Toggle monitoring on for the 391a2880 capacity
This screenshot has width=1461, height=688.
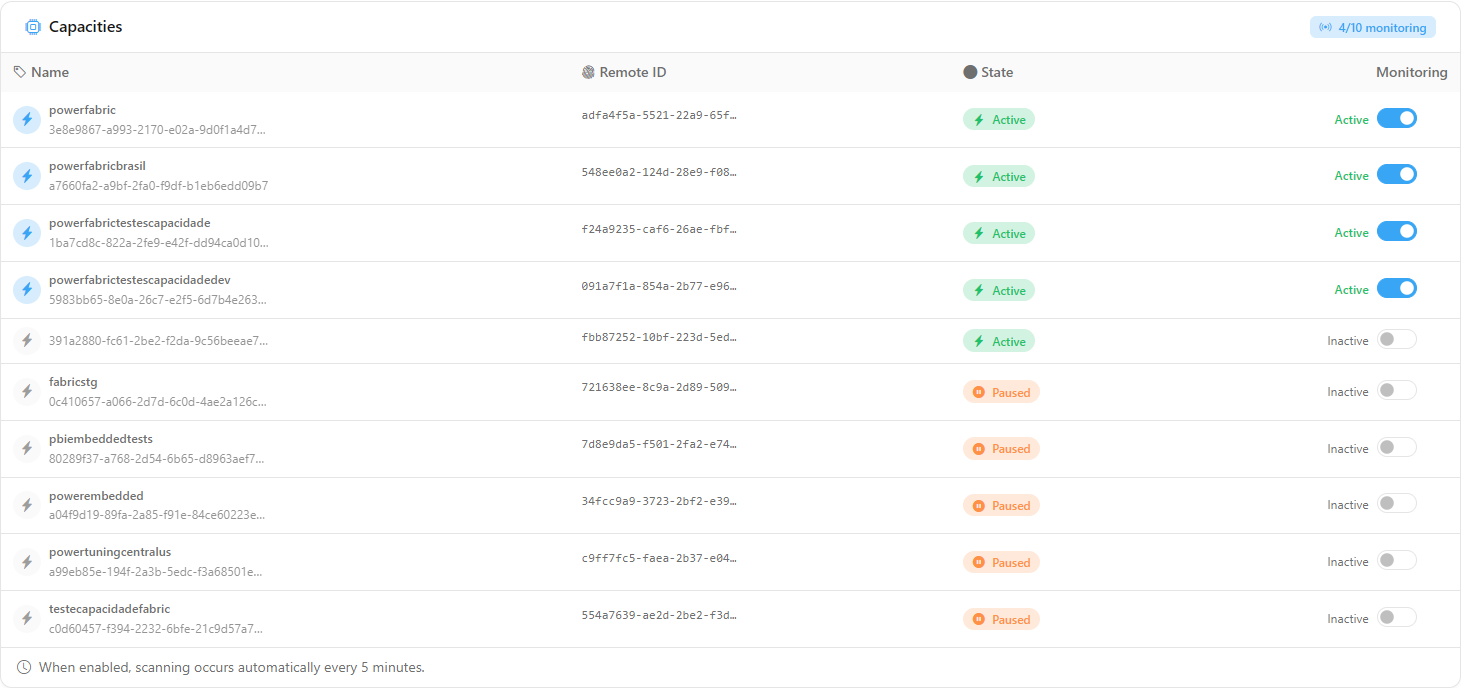point(1397,339)
